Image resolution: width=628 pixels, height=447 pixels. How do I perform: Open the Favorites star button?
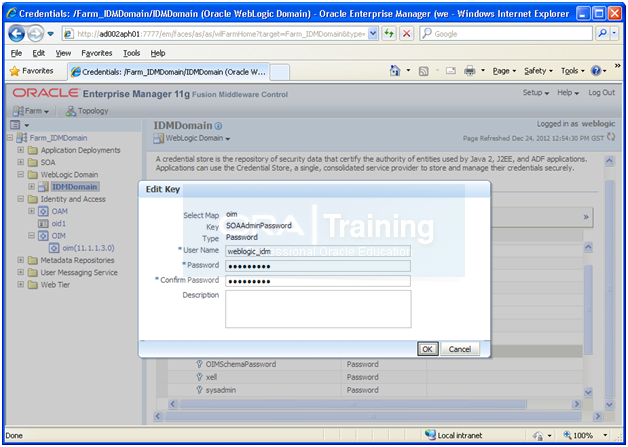(32, 71)
